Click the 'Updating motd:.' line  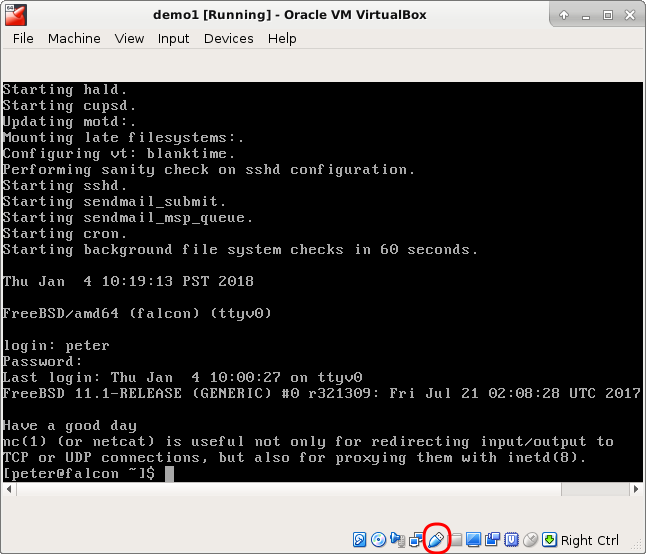point(69,122)
